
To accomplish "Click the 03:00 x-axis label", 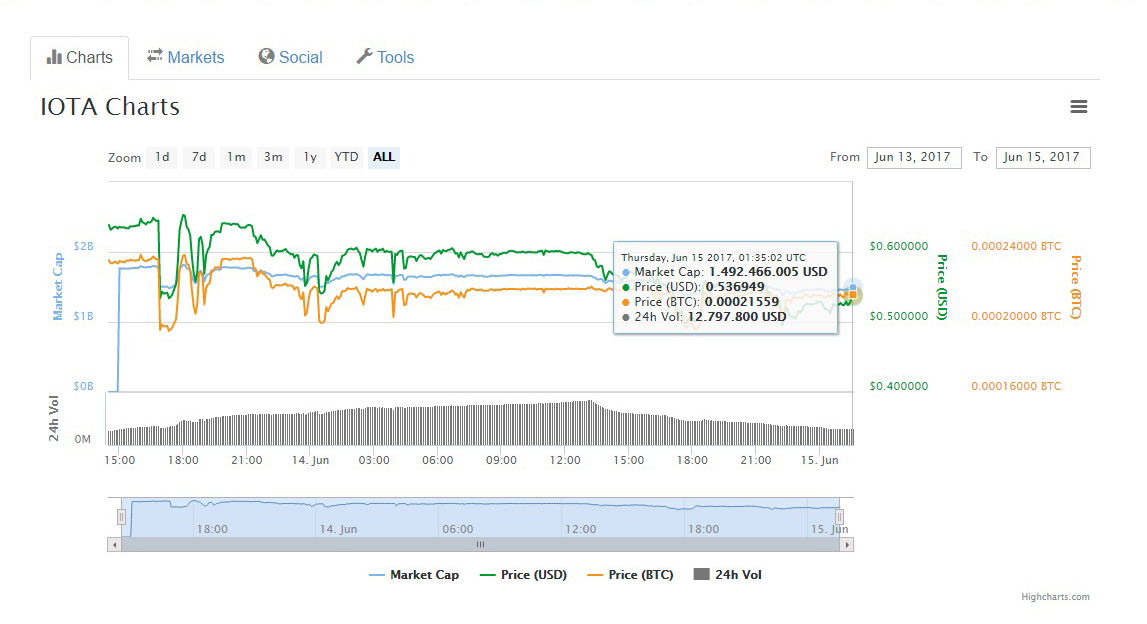I will 374,460.
